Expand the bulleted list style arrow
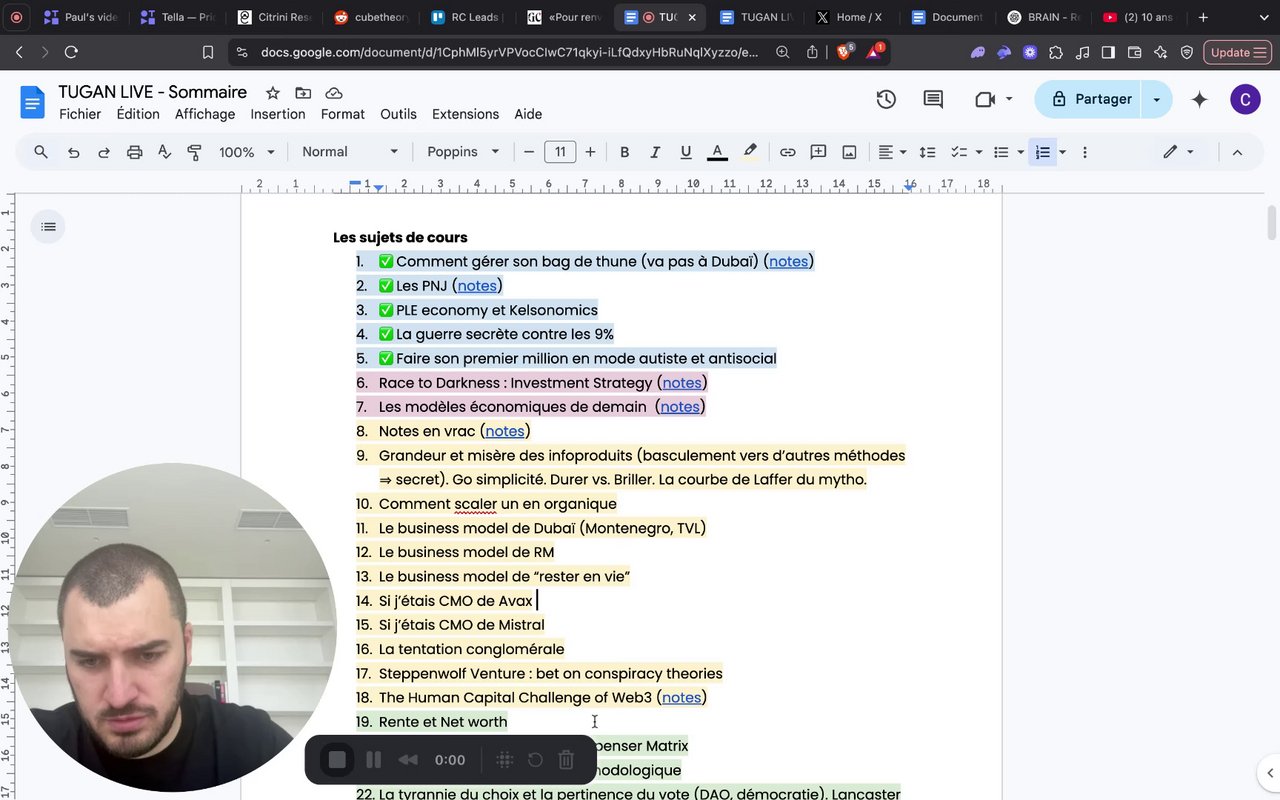 tap(1020, 152)
